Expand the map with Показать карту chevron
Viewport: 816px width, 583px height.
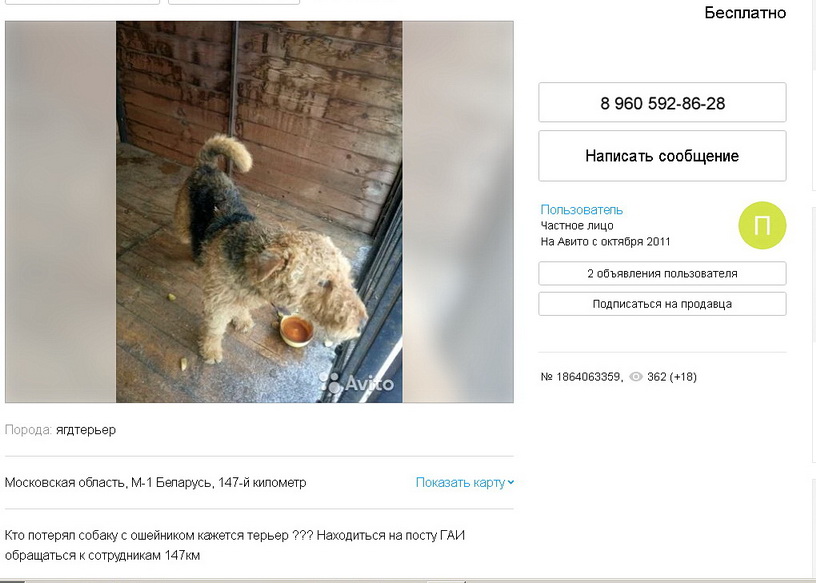(x=511, y=483)
